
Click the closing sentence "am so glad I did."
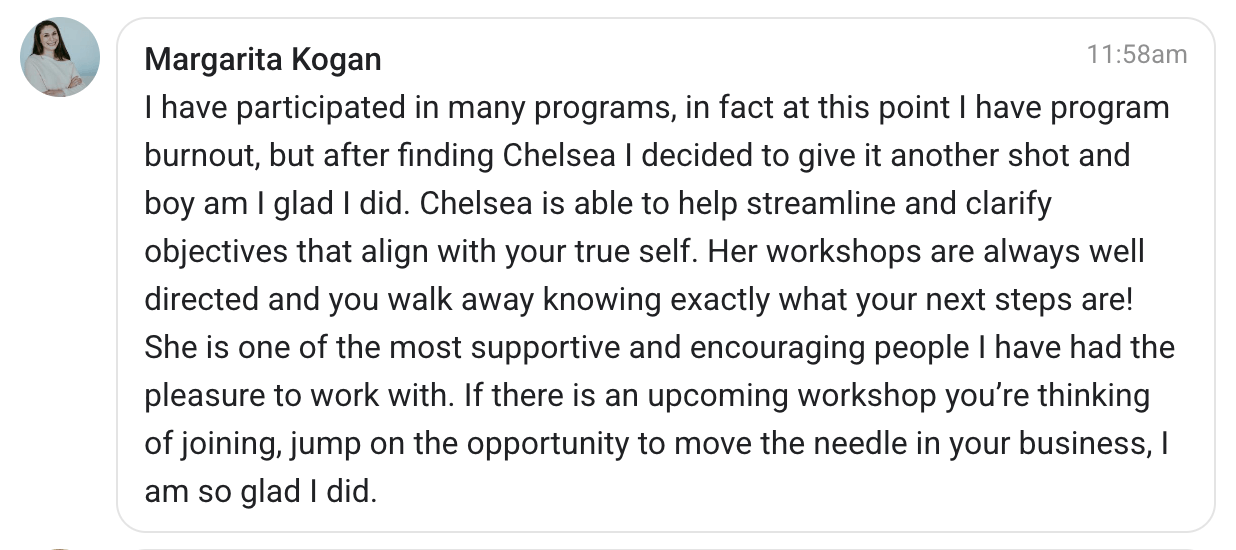pyautogui.click(x=260, y=491)
